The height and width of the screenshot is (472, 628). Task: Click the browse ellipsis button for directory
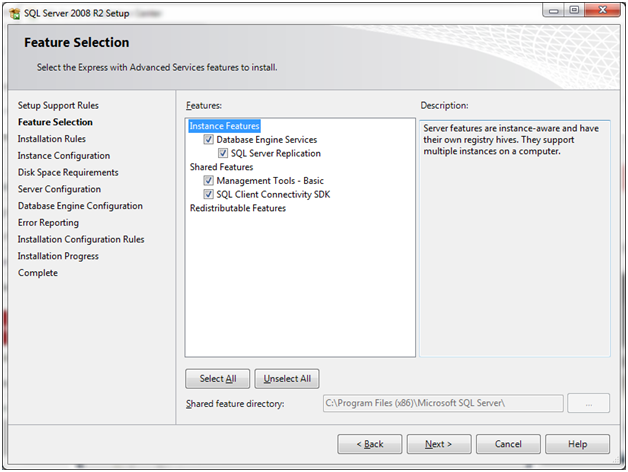[x=588, y=403]
